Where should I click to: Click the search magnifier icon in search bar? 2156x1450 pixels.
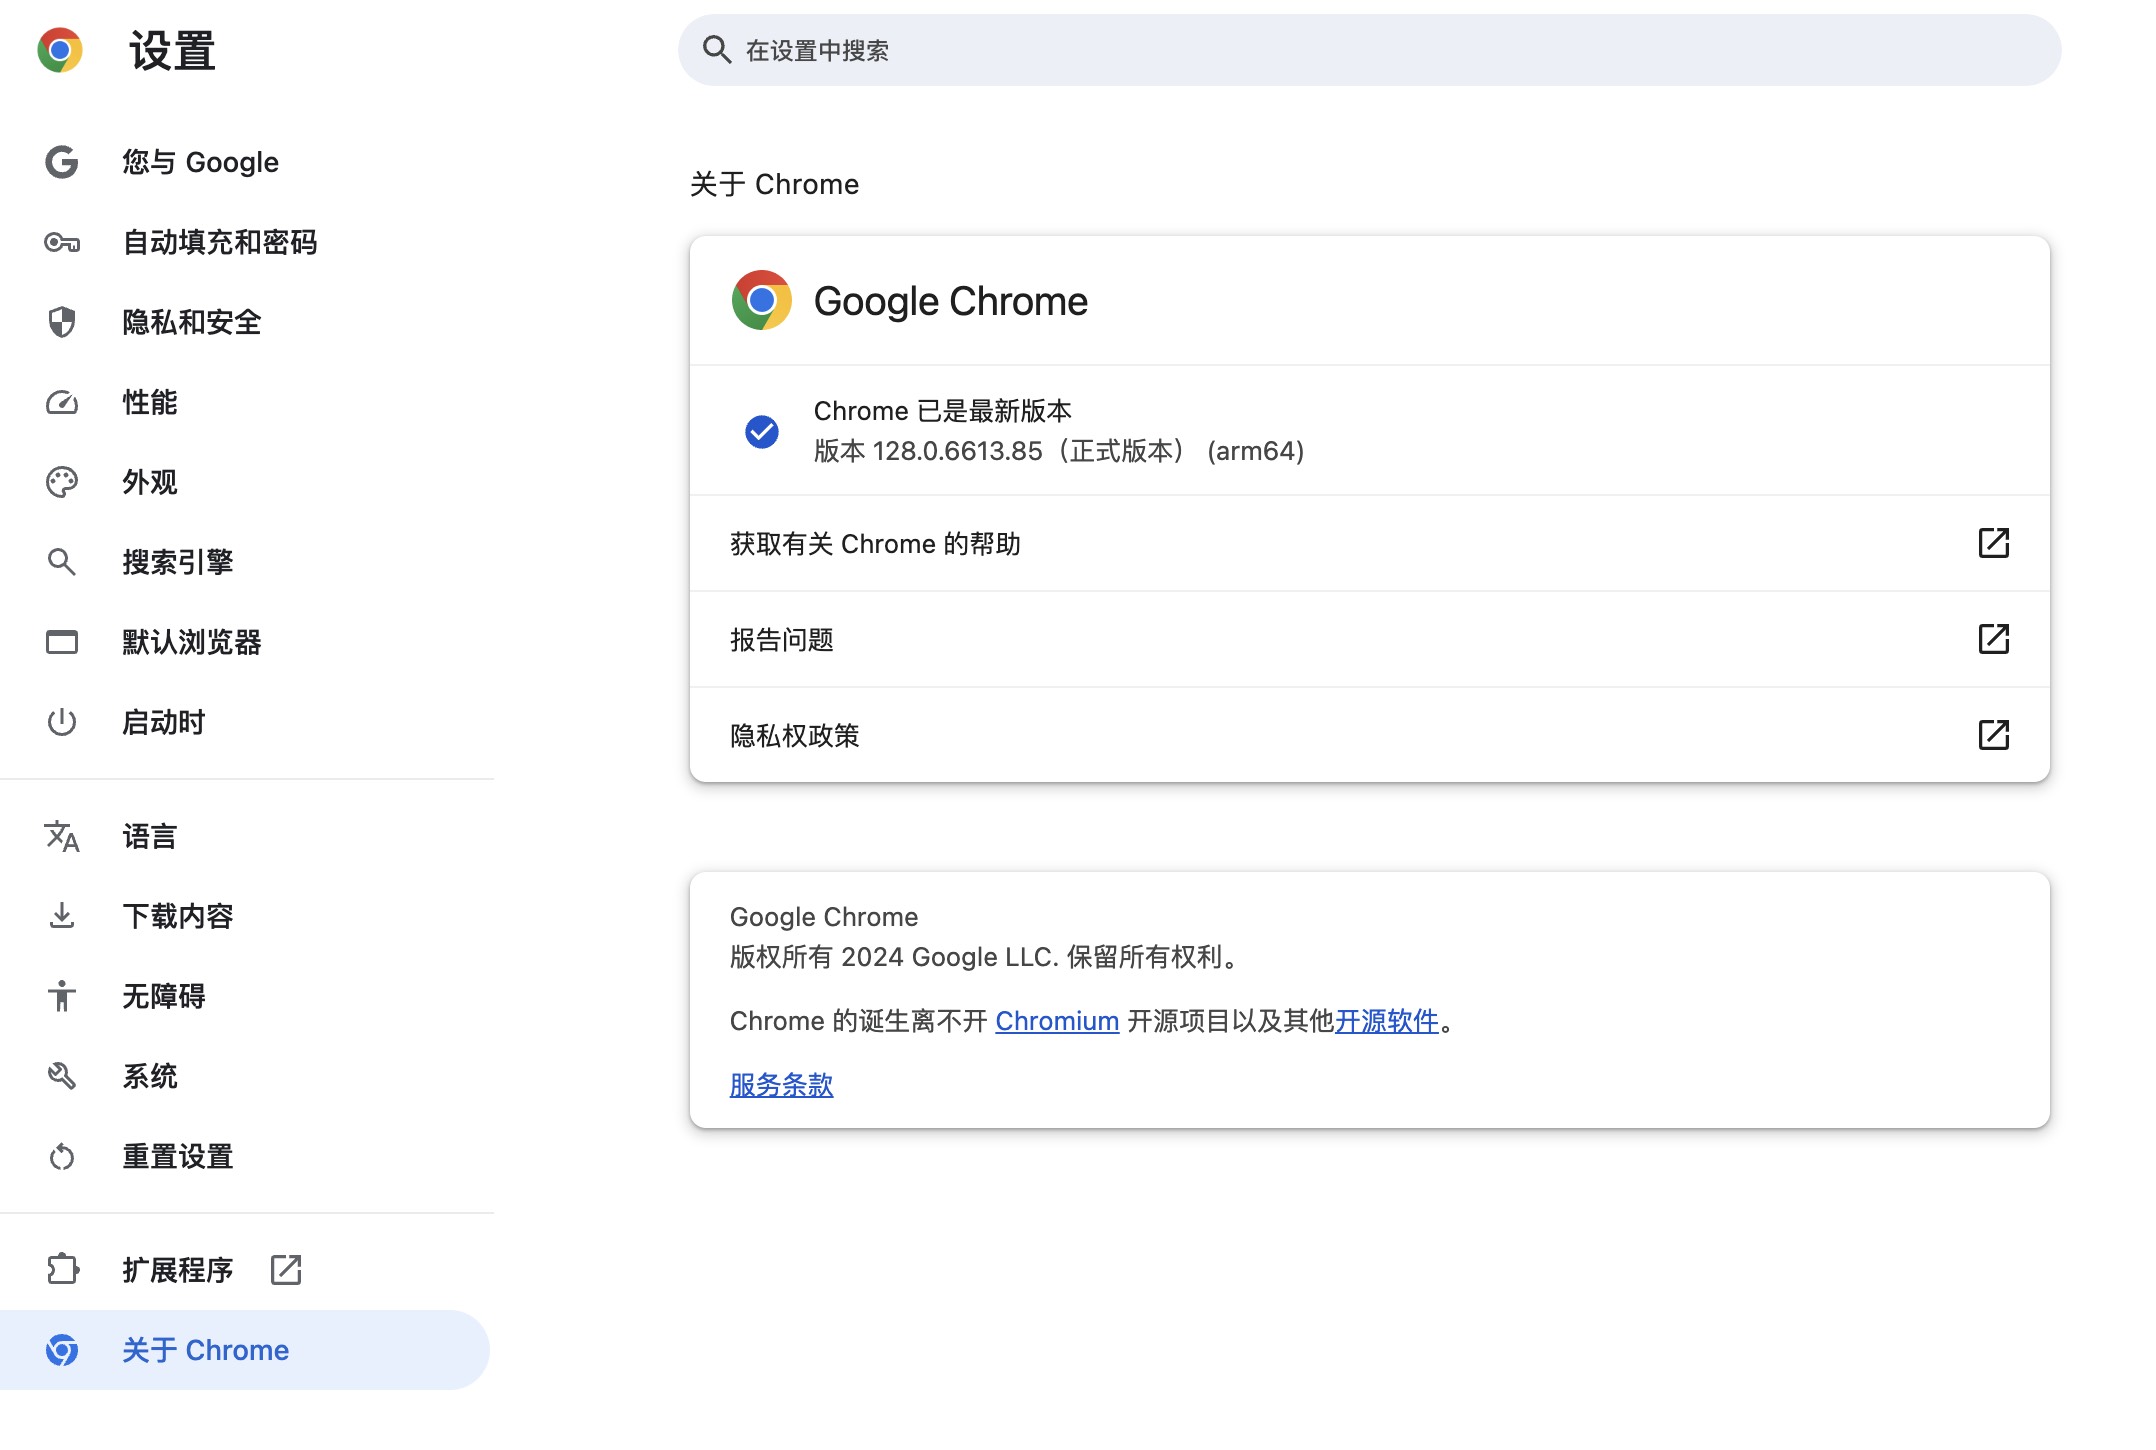click(x=716, y=50)
